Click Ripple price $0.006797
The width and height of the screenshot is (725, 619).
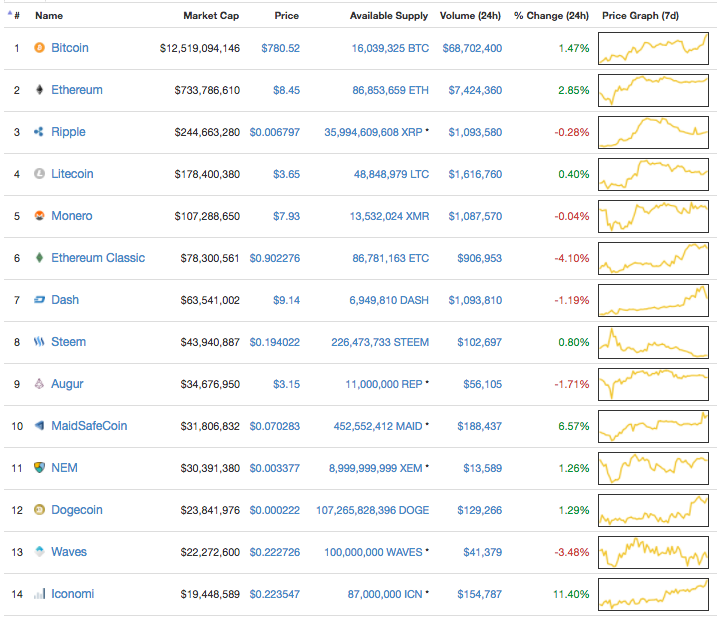[275, 132]
